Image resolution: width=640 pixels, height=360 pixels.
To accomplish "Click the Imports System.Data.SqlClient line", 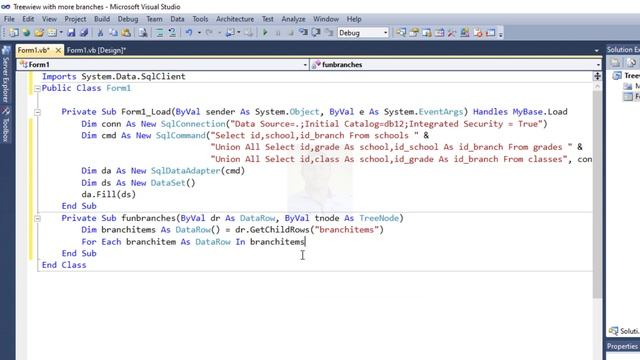I will pos(113,76).
